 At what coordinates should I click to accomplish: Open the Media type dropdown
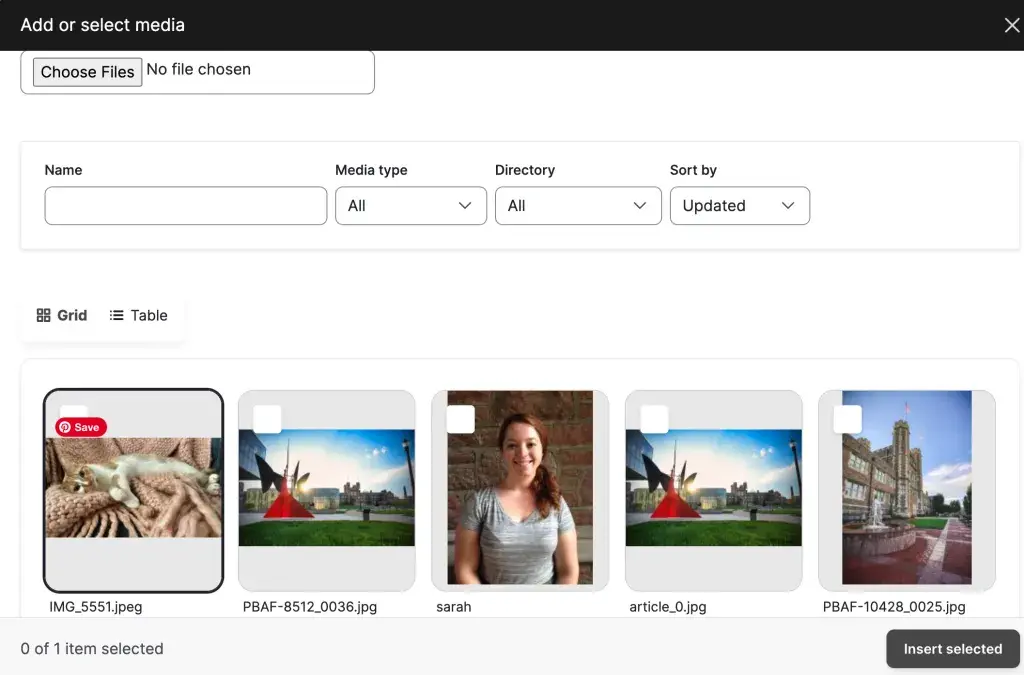pos(410,206)
